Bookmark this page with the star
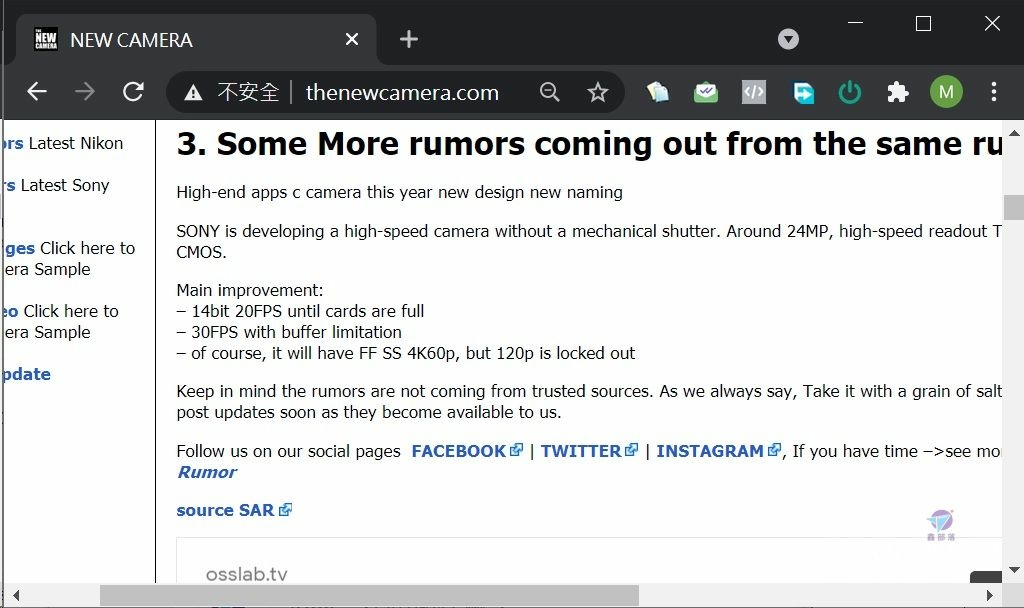This screenshot has width=1024, height=608. (598, 92)
